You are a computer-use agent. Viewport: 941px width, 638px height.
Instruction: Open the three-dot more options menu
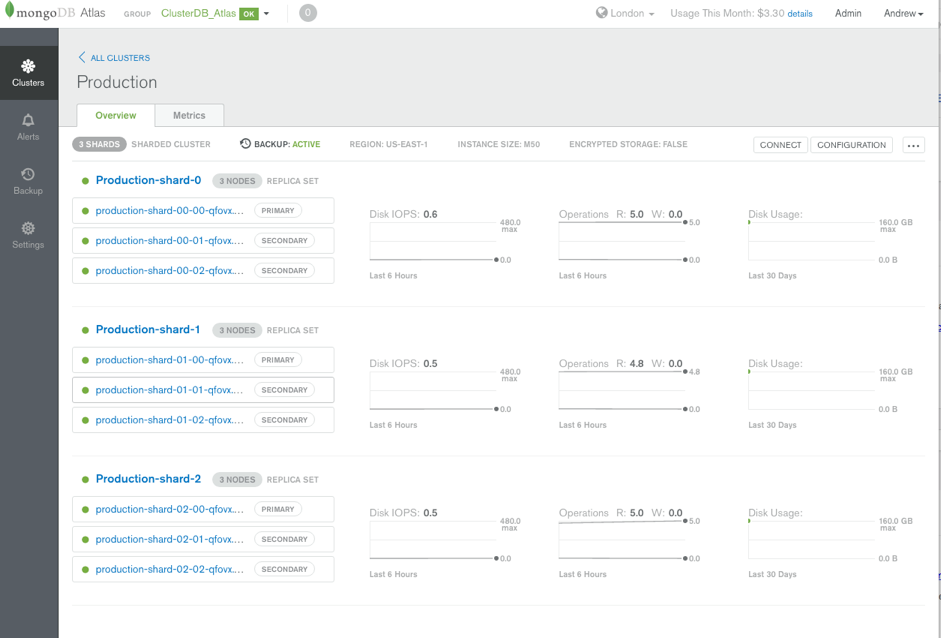(x=913, y=145)
